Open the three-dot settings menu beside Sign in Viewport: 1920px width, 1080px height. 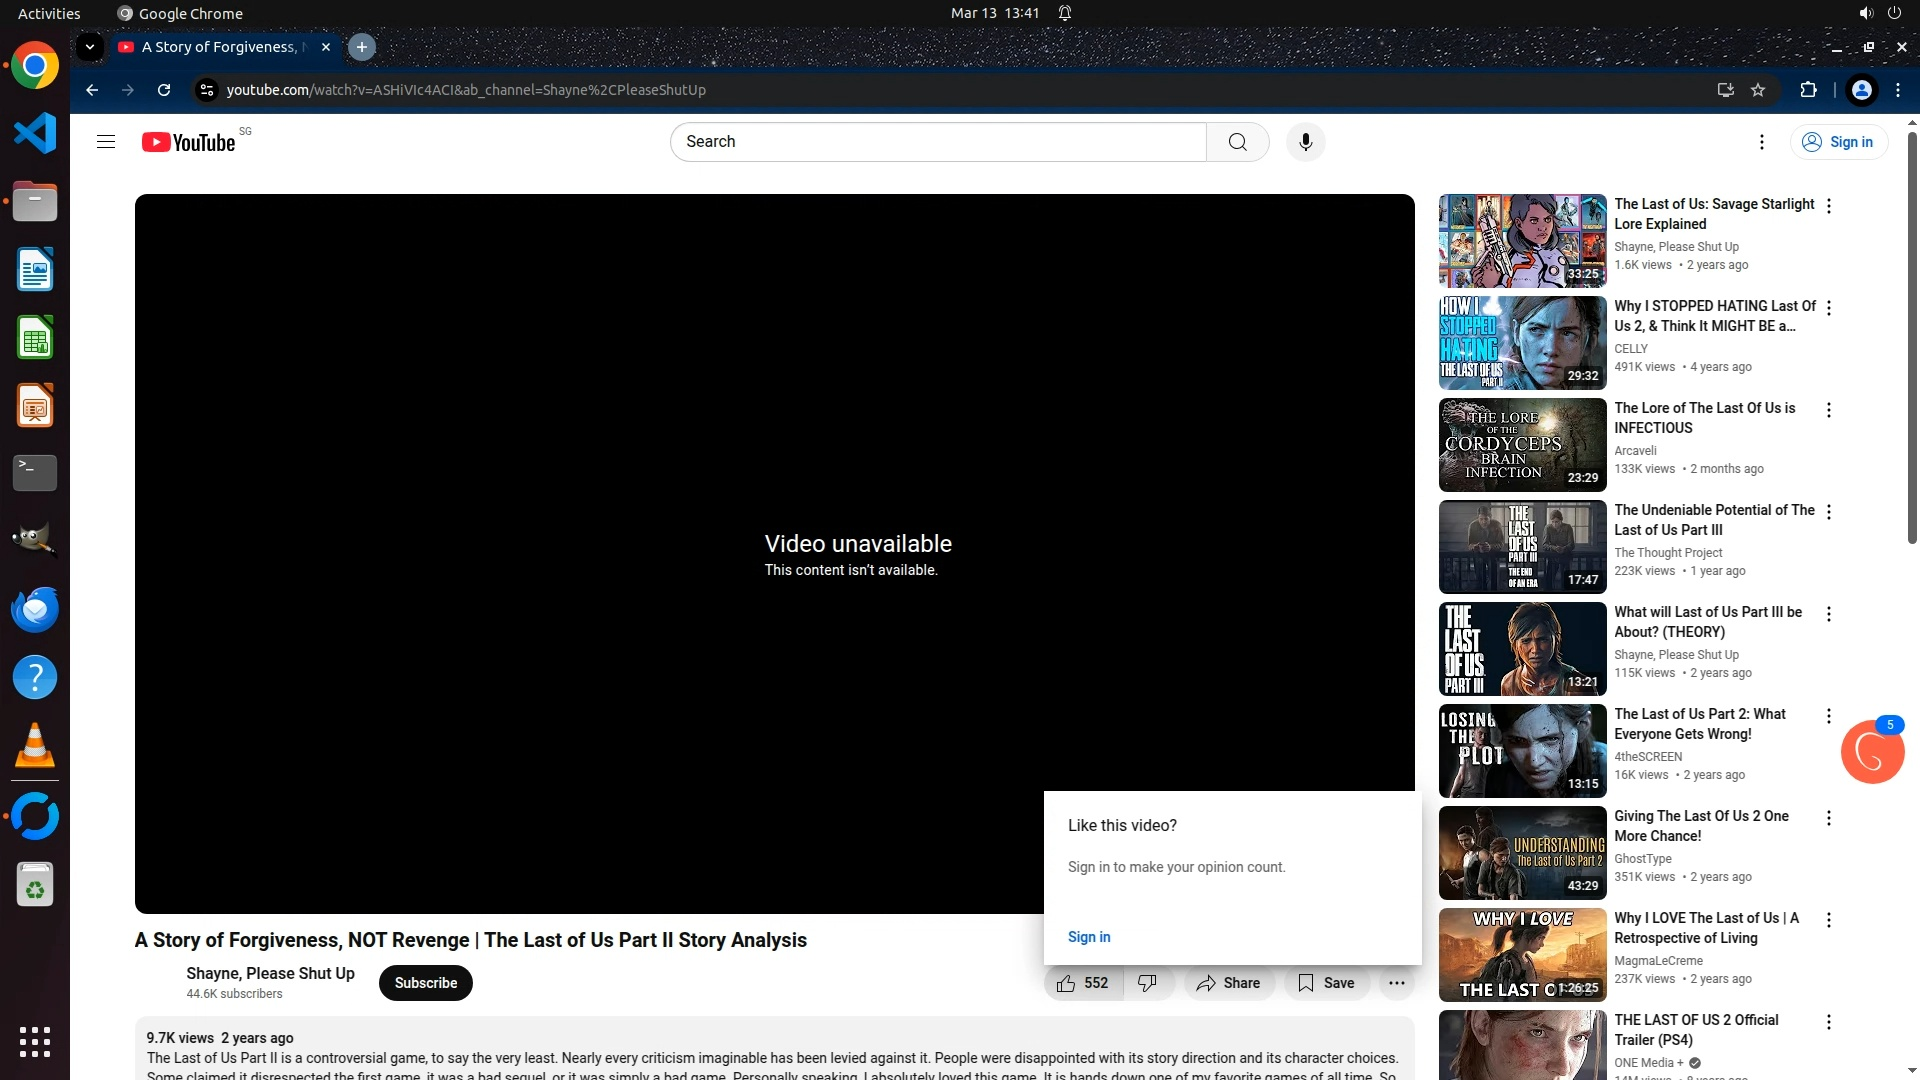1762,142
